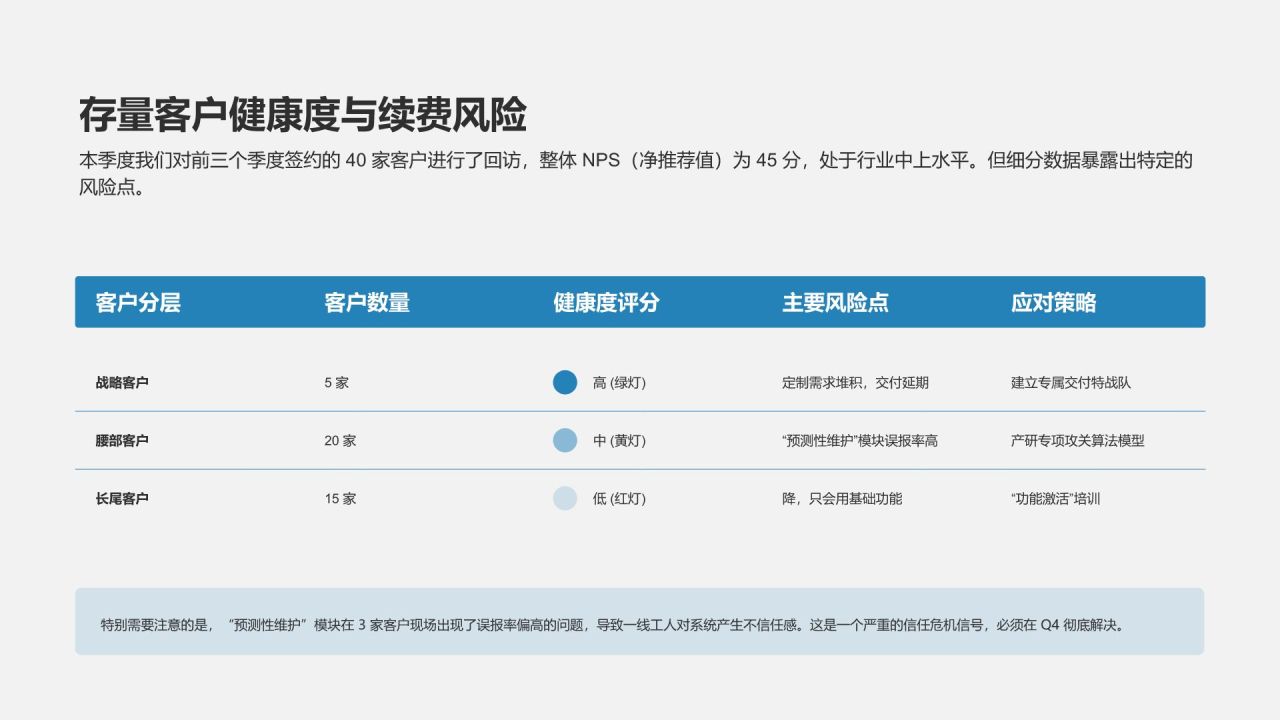Click the medium blue health dot for 腰部客户

coord(565,440)
